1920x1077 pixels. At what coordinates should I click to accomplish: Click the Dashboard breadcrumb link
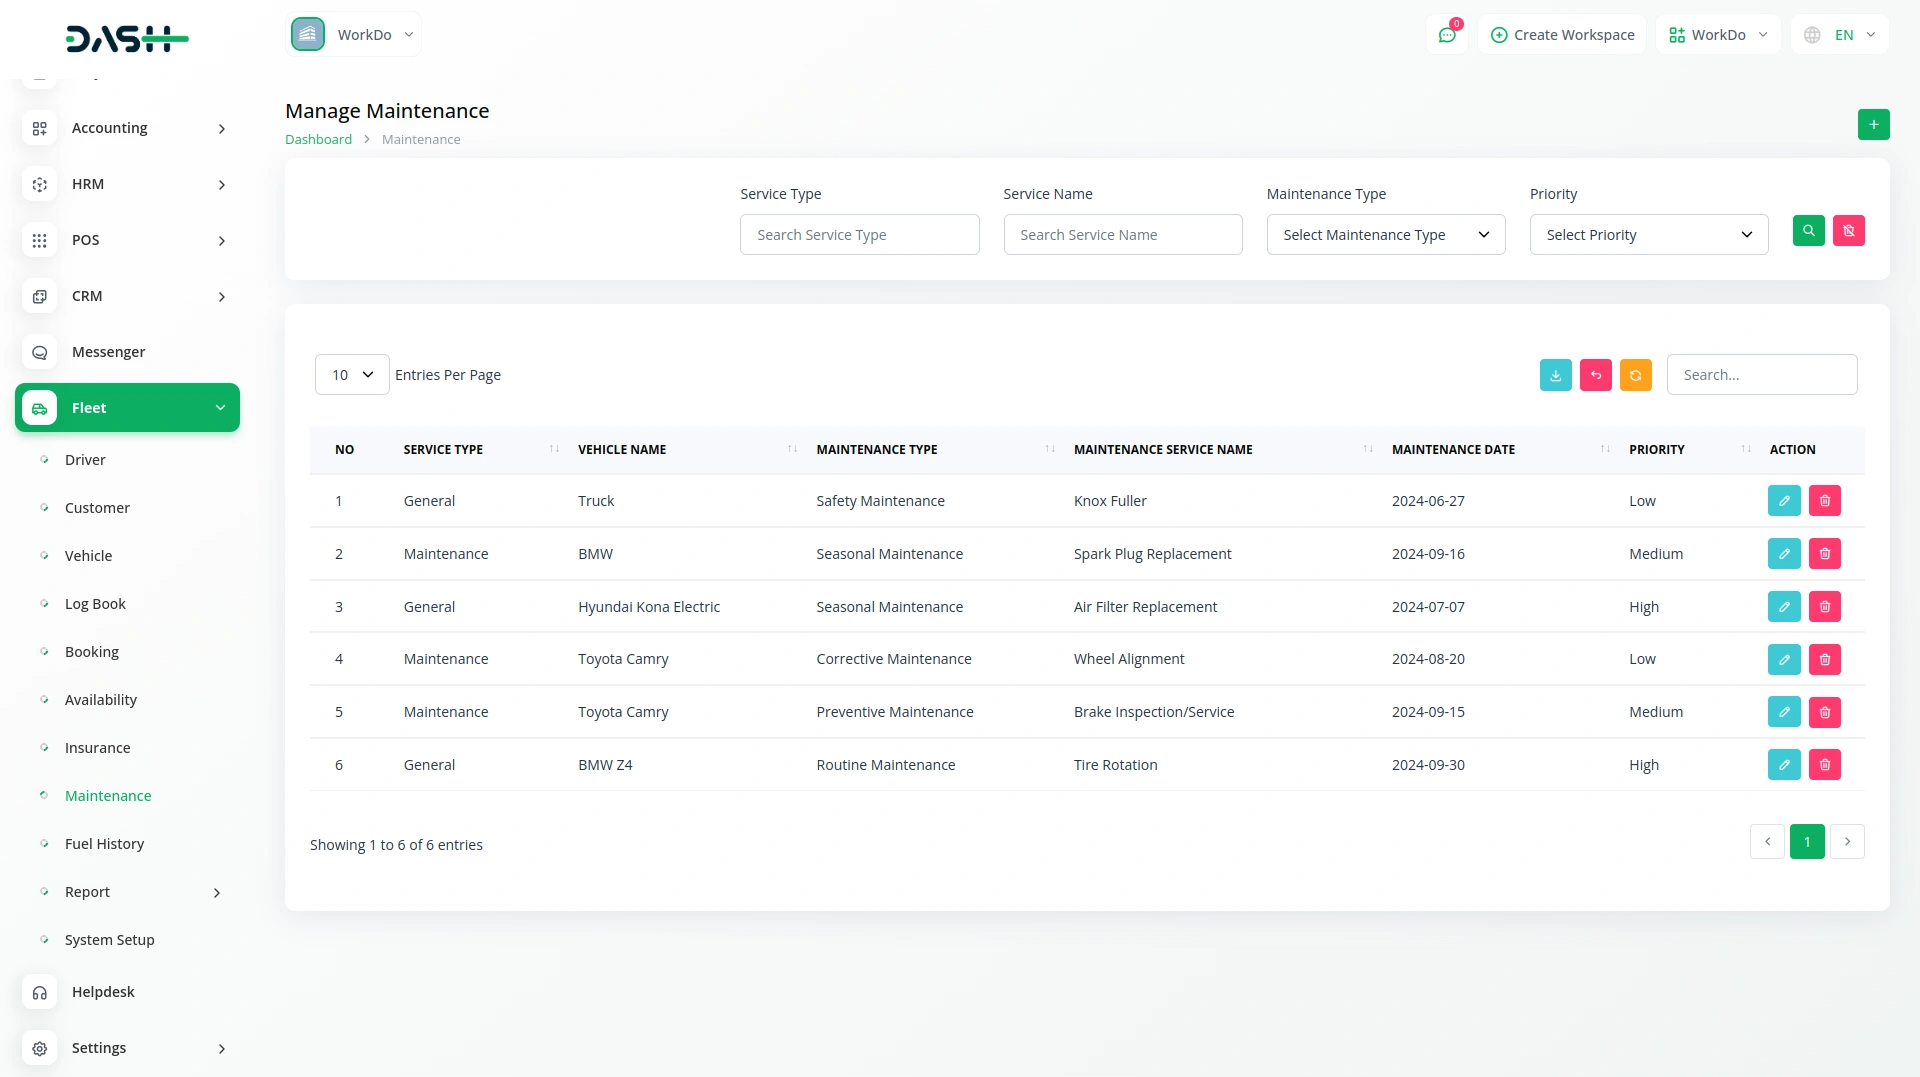pyautogui.click(x=318, y=139)
